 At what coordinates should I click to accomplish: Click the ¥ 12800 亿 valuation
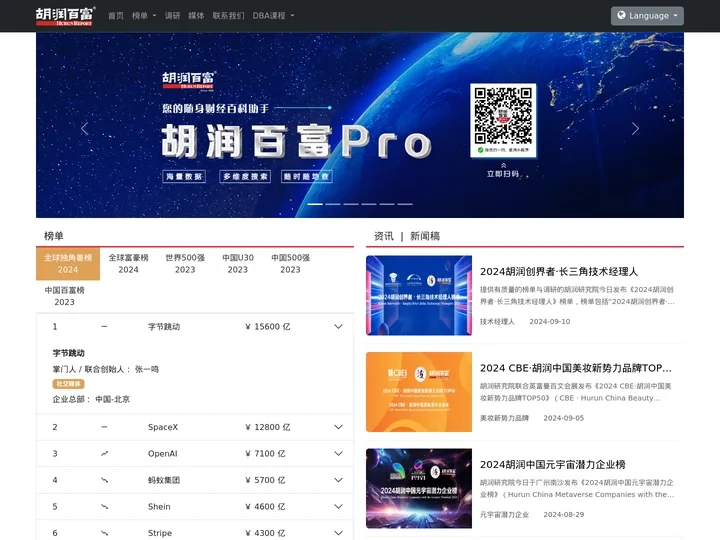point(268,427)
